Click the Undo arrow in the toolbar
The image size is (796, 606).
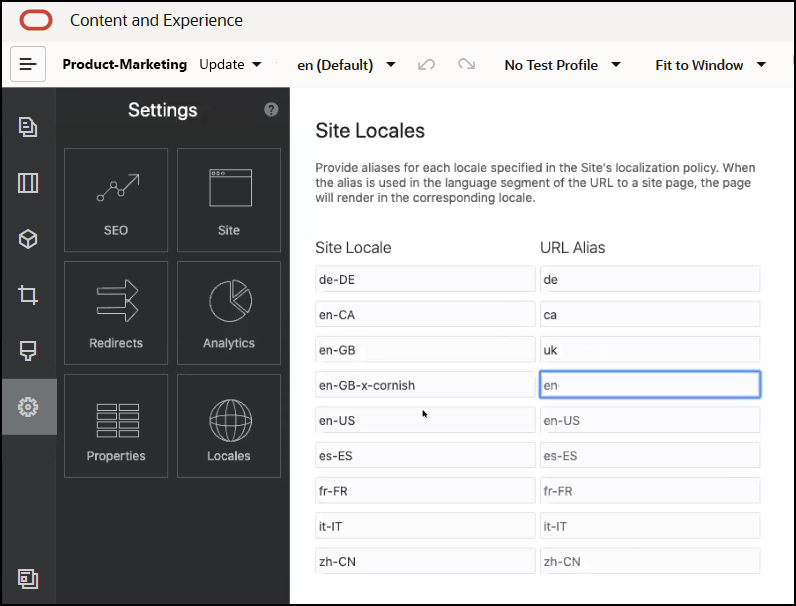427,65
